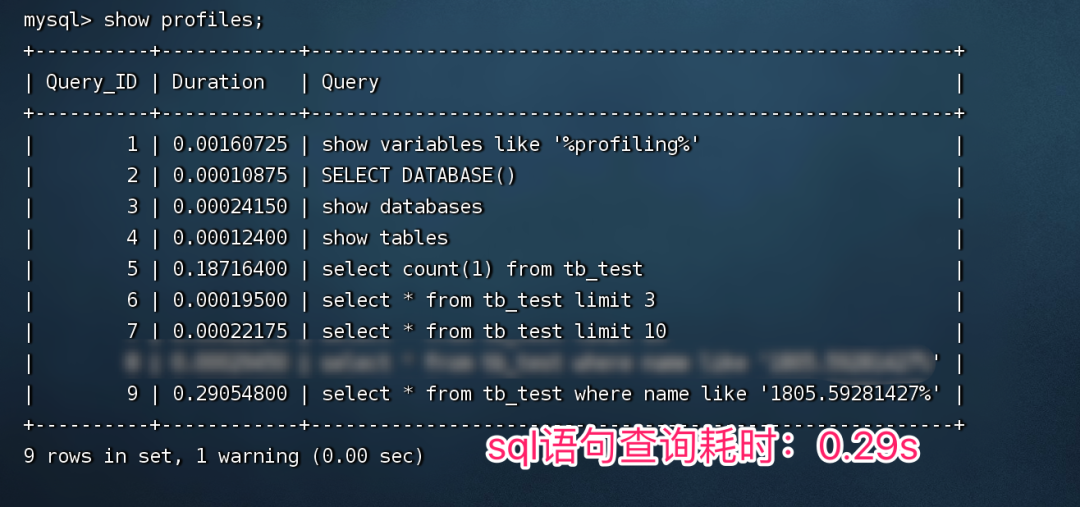Click the Query_ID column header

point(91,82)
